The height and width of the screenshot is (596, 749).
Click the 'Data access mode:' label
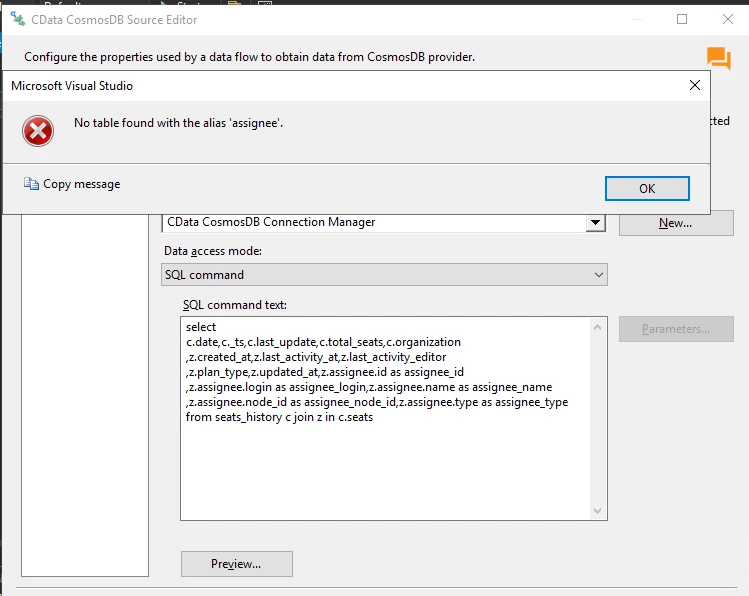coord(213,251)
